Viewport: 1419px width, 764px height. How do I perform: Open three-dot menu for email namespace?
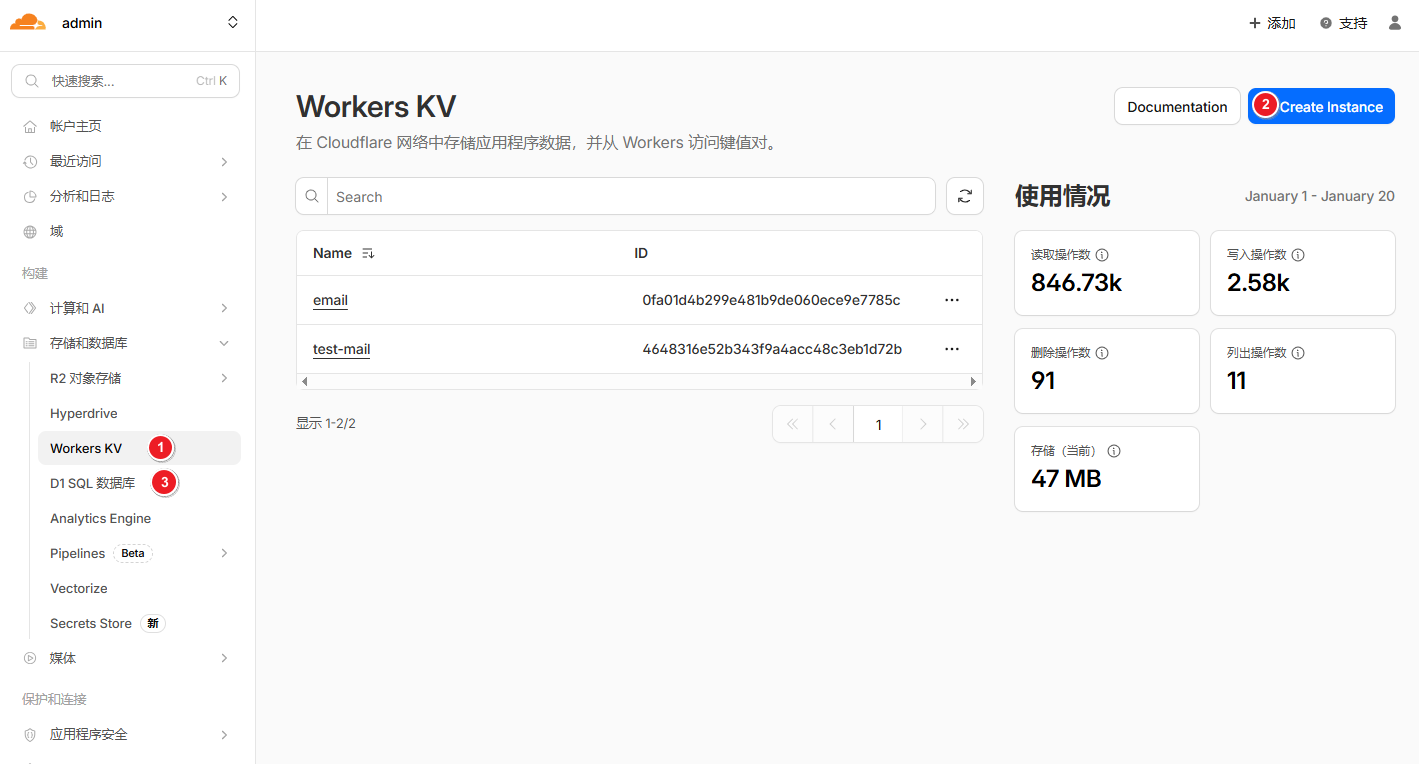click(952, 300)
